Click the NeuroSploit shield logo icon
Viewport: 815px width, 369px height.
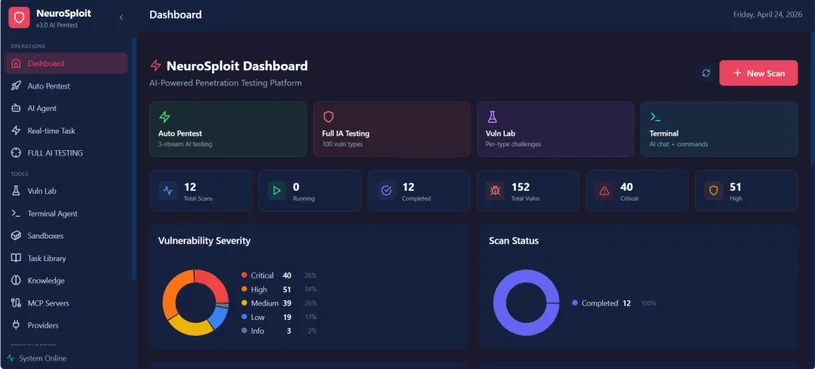tap(19, 18)
